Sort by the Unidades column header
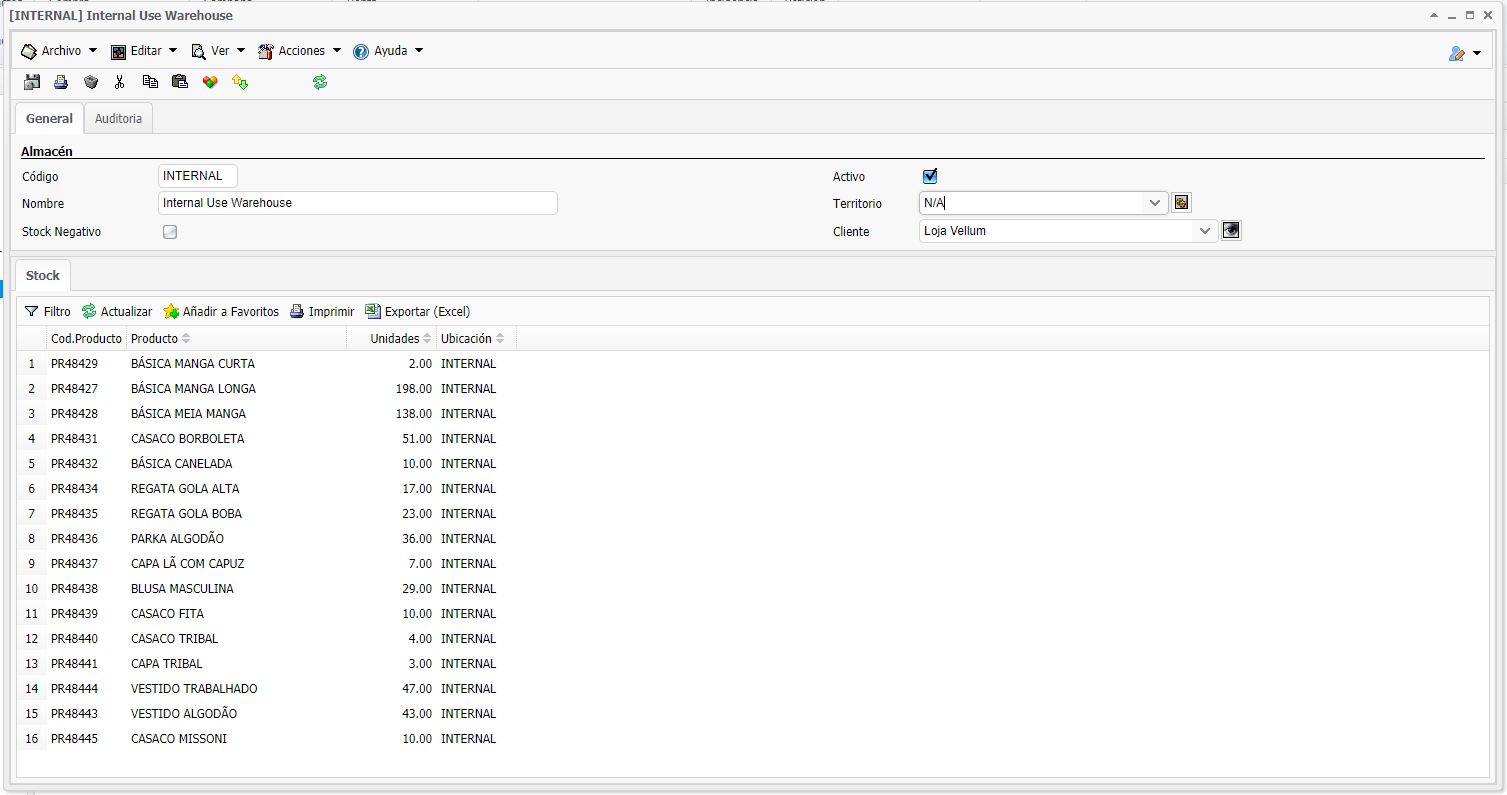This screenshot has height=795, width=1507. pos(394,338)
